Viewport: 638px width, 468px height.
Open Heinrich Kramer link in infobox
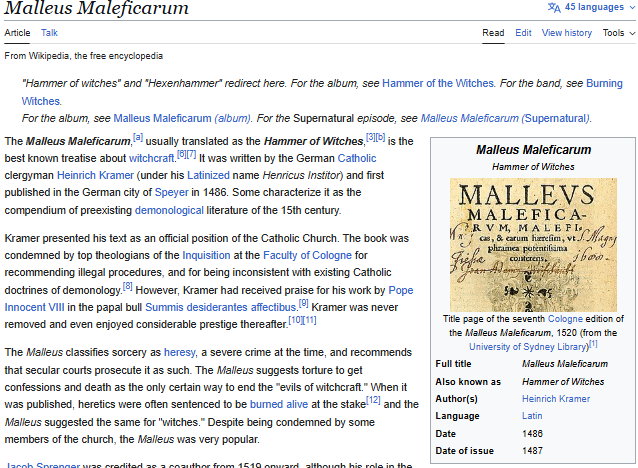point(556,399)
